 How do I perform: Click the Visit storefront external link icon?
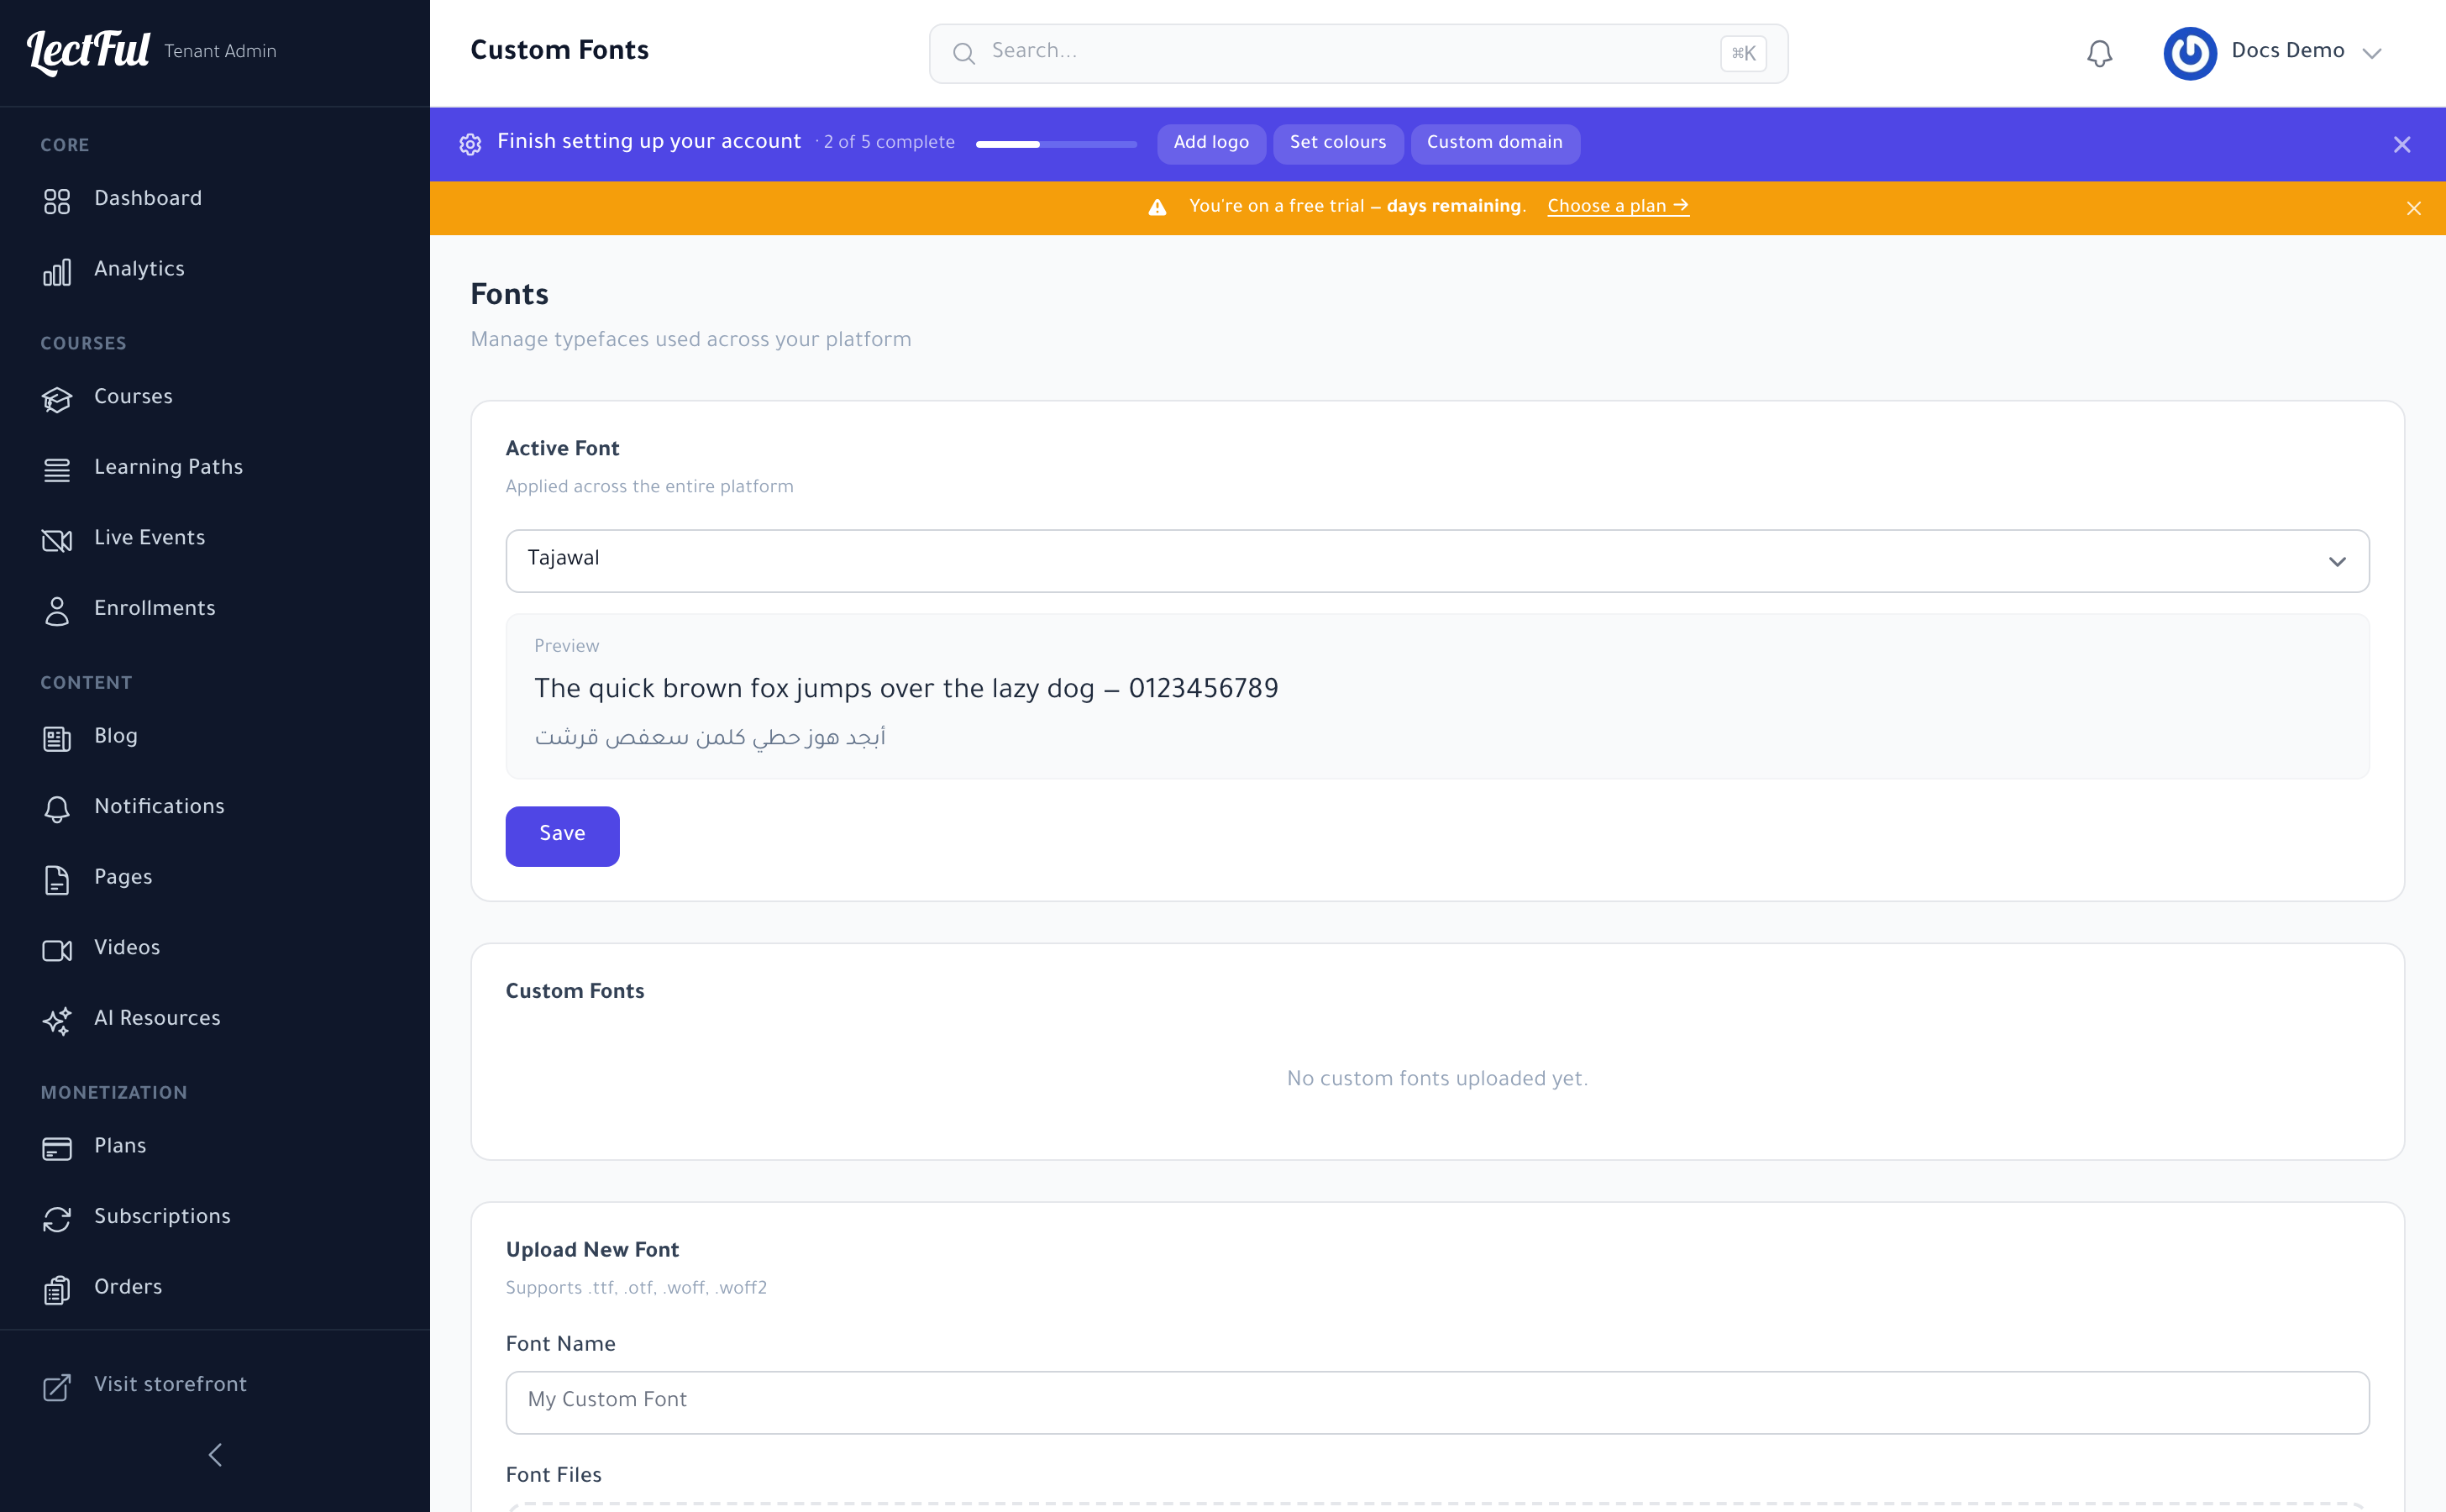coord(57,1387)
